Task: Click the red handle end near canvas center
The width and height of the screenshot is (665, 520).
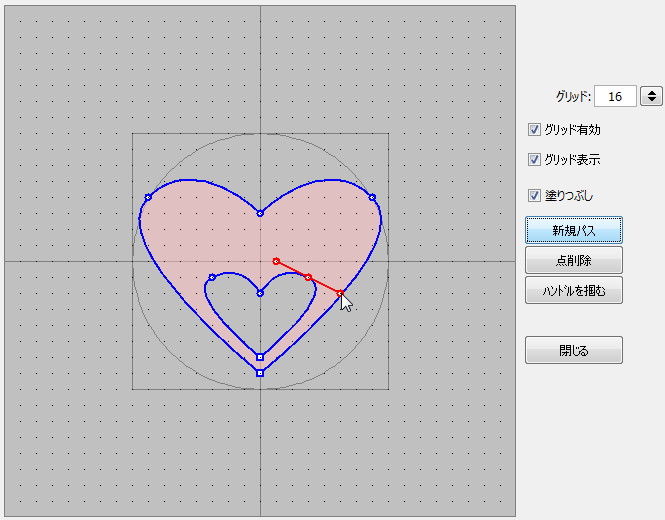Action: pos(276,261)
